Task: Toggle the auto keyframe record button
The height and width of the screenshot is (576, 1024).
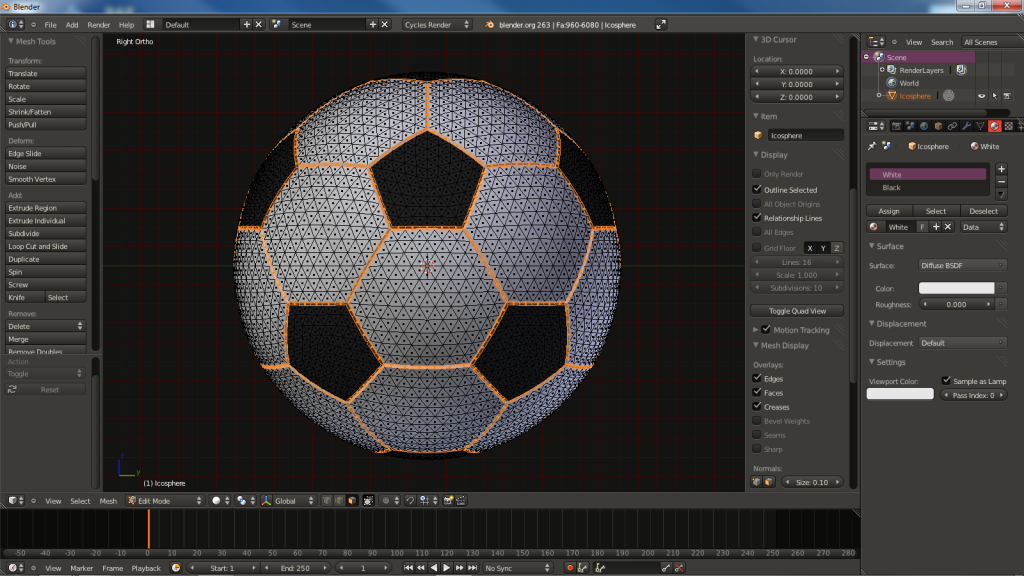Action: coord(569,568)
